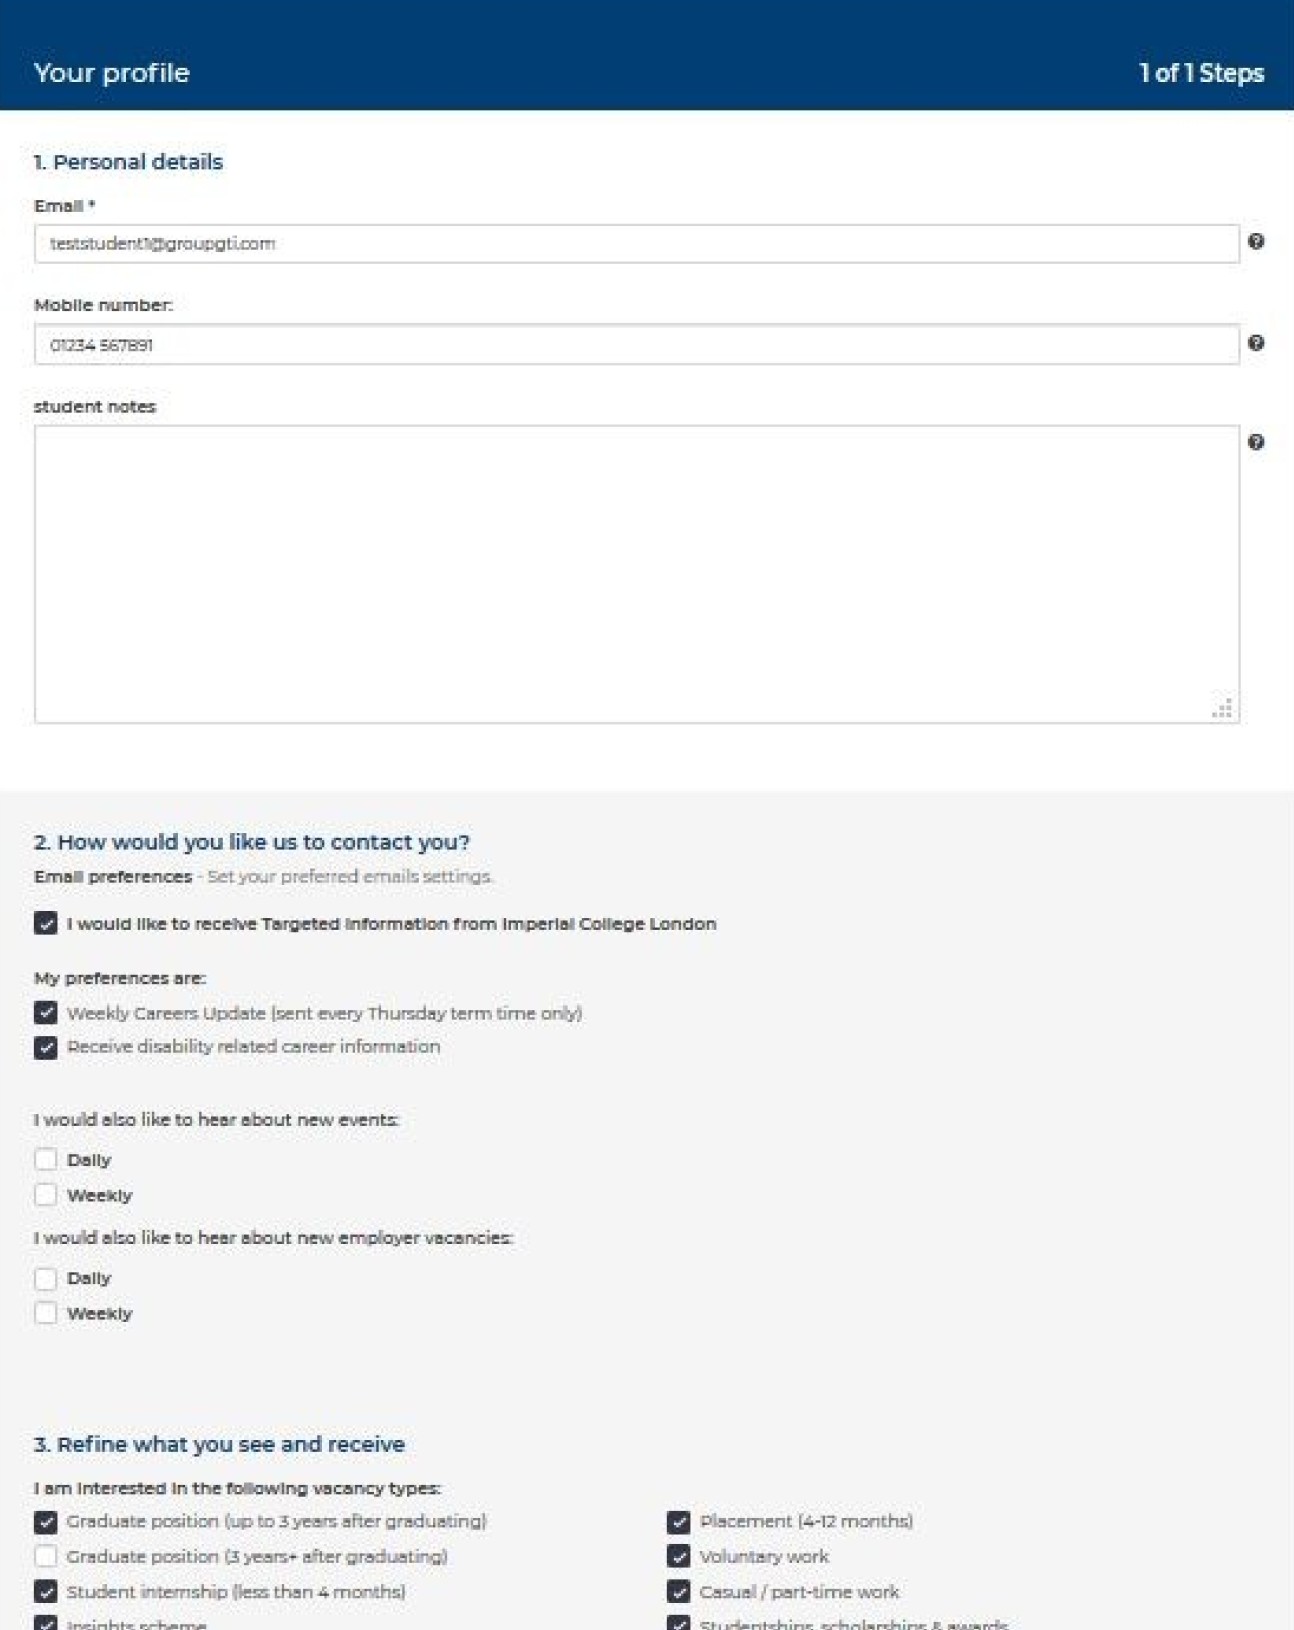
Task: Uncheck Placement (4-12 months) vacancy type
Action: tap(679, 1522)
